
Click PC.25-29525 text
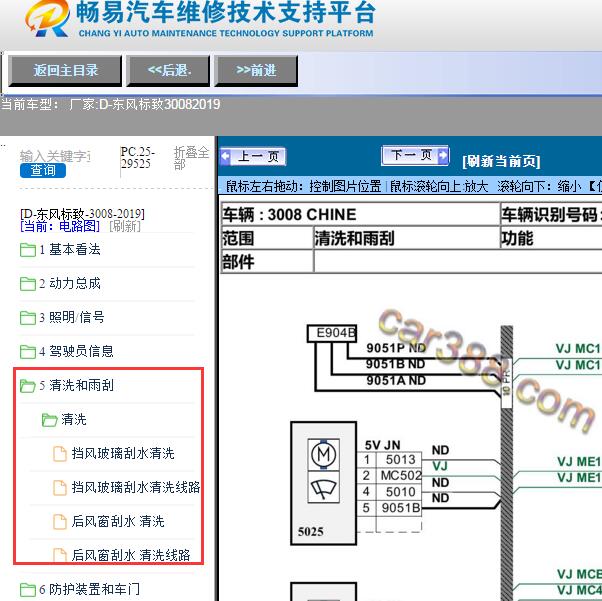[137, 158]
